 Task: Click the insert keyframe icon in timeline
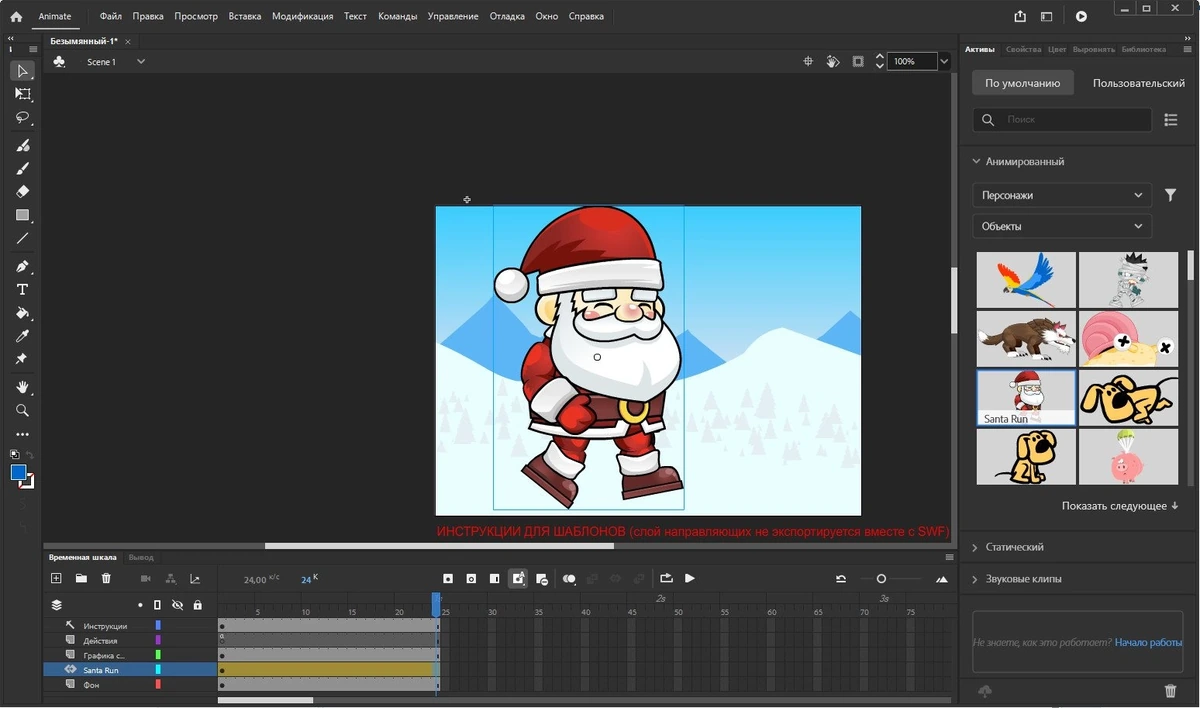448,578
